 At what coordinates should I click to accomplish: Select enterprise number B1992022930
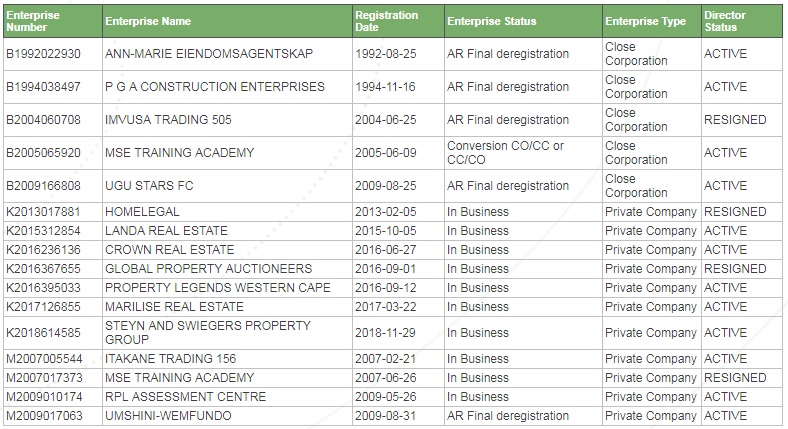(43, 54)
